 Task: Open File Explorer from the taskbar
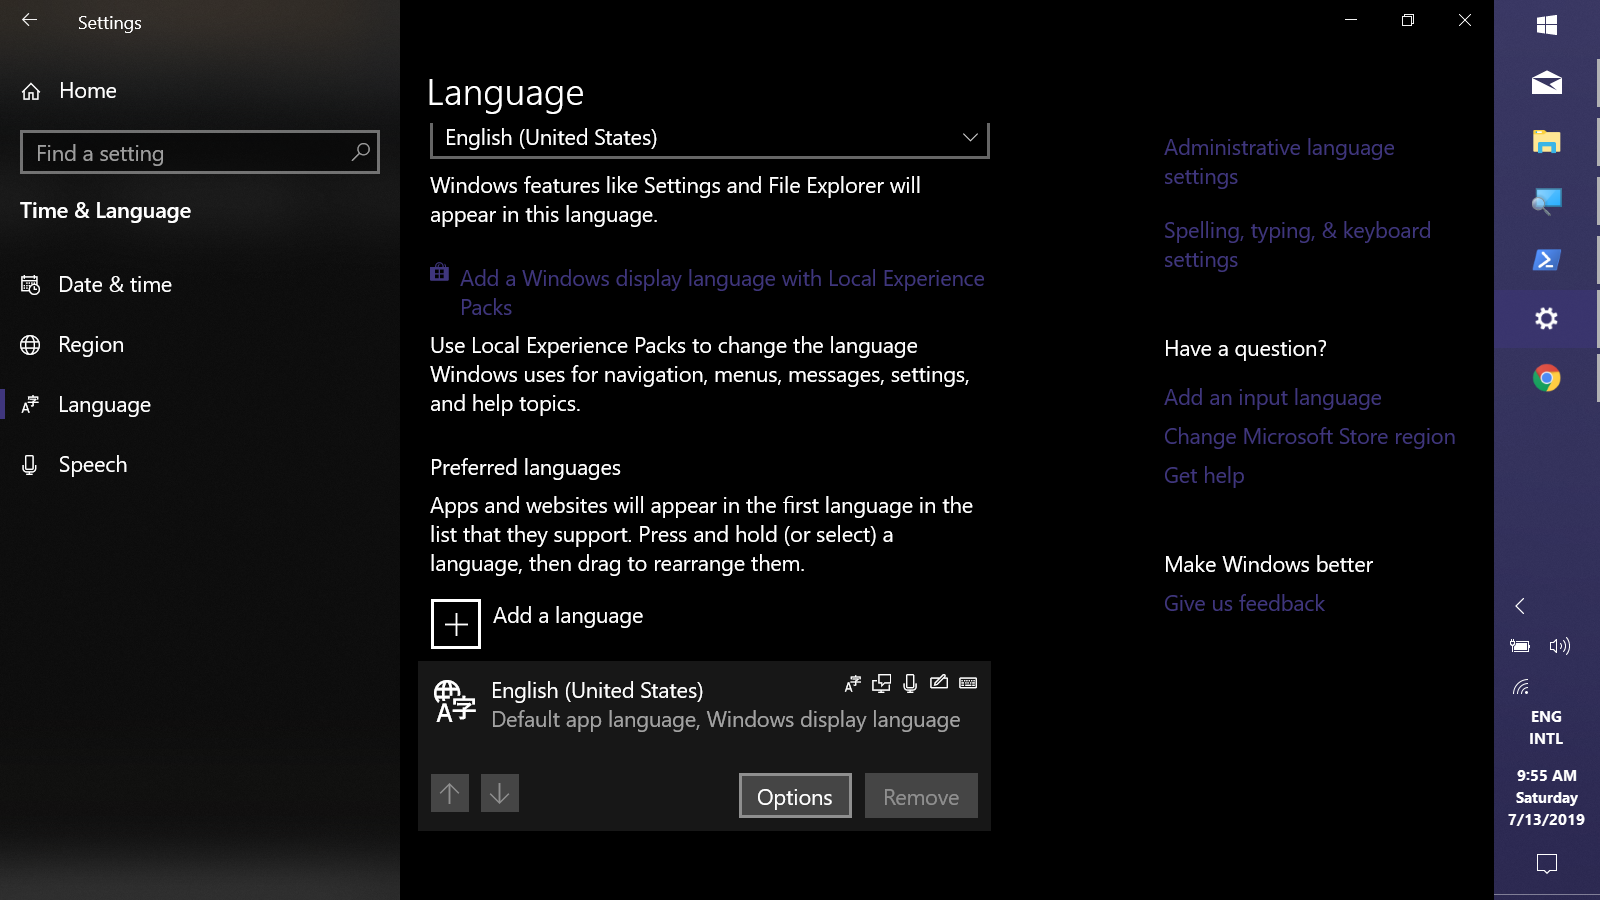pos(1546,142)
